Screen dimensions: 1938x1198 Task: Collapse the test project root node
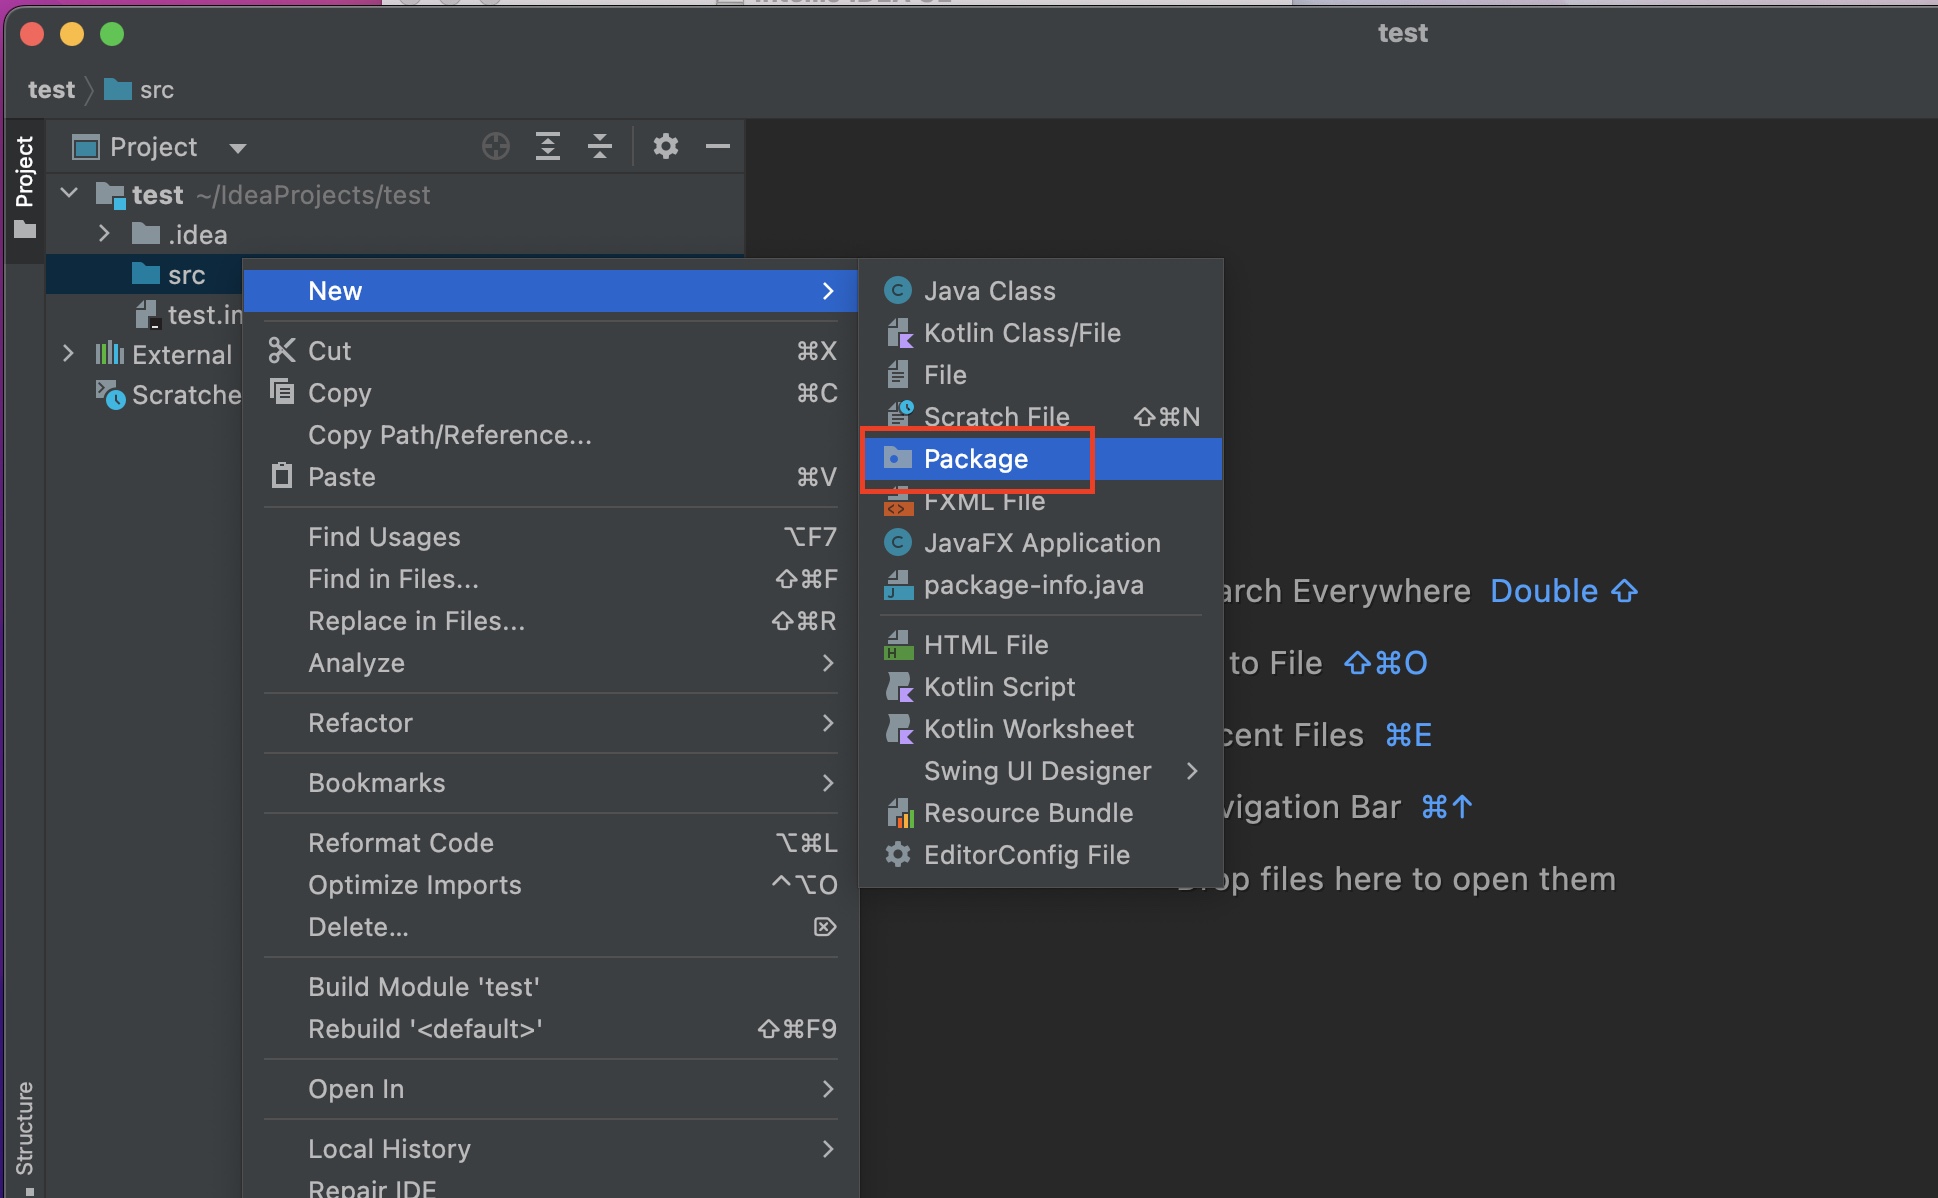69,193
